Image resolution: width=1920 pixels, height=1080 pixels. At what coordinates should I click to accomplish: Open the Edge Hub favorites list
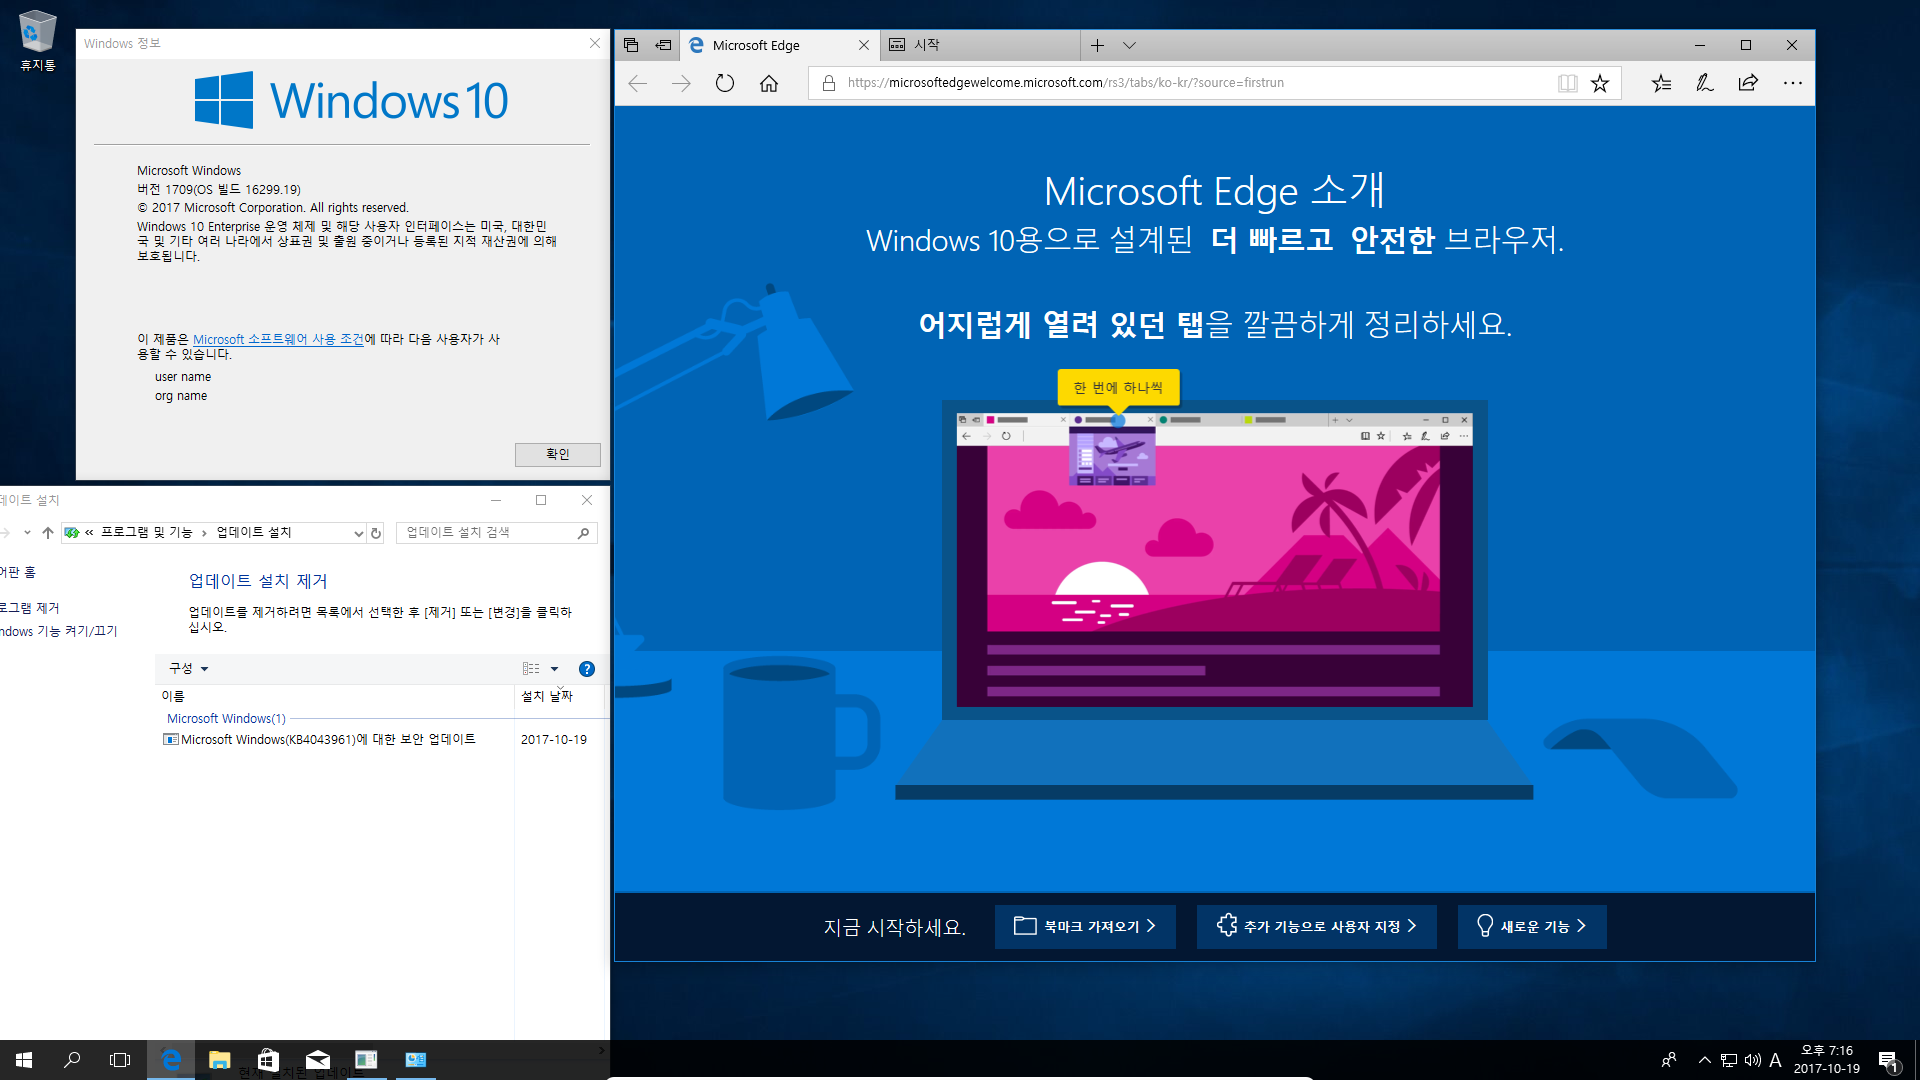tap(1661, 83)
